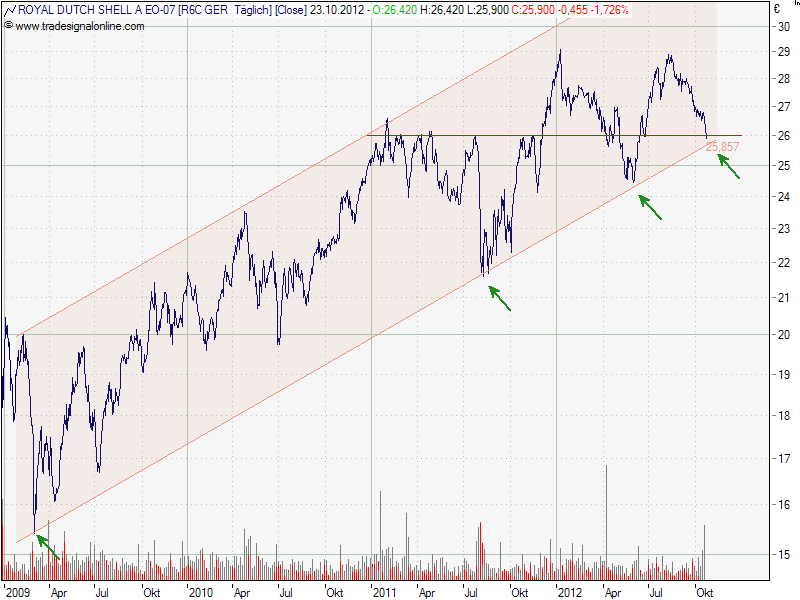Click the 18 price axis label
Screen dimensions: 800x600
point(784,415)
